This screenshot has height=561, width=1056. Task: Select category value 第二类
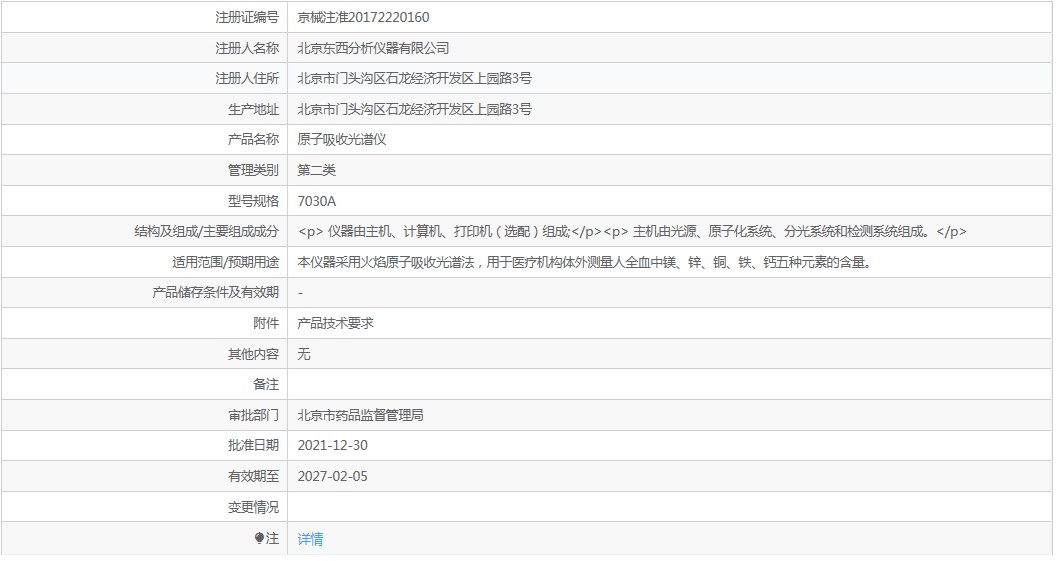[x=317, y=170]
